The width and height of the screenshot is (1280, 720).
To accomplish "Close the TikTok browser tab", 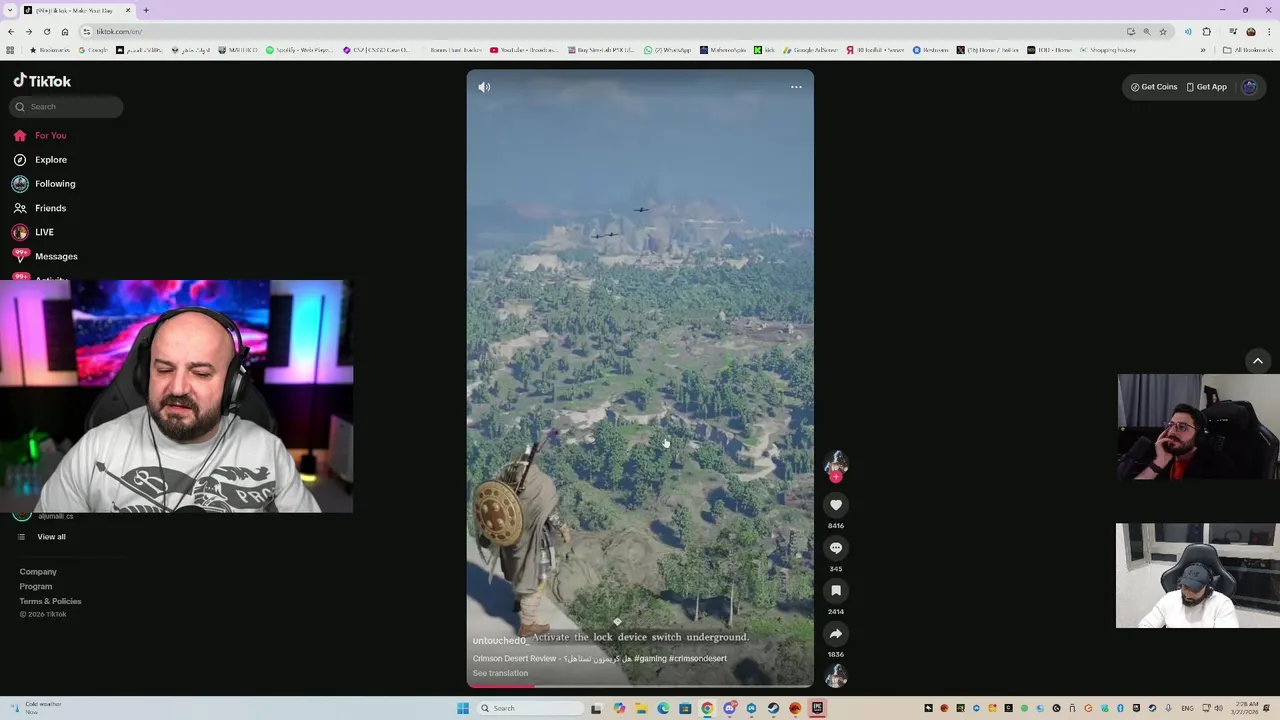I will [x=127, y=10].
